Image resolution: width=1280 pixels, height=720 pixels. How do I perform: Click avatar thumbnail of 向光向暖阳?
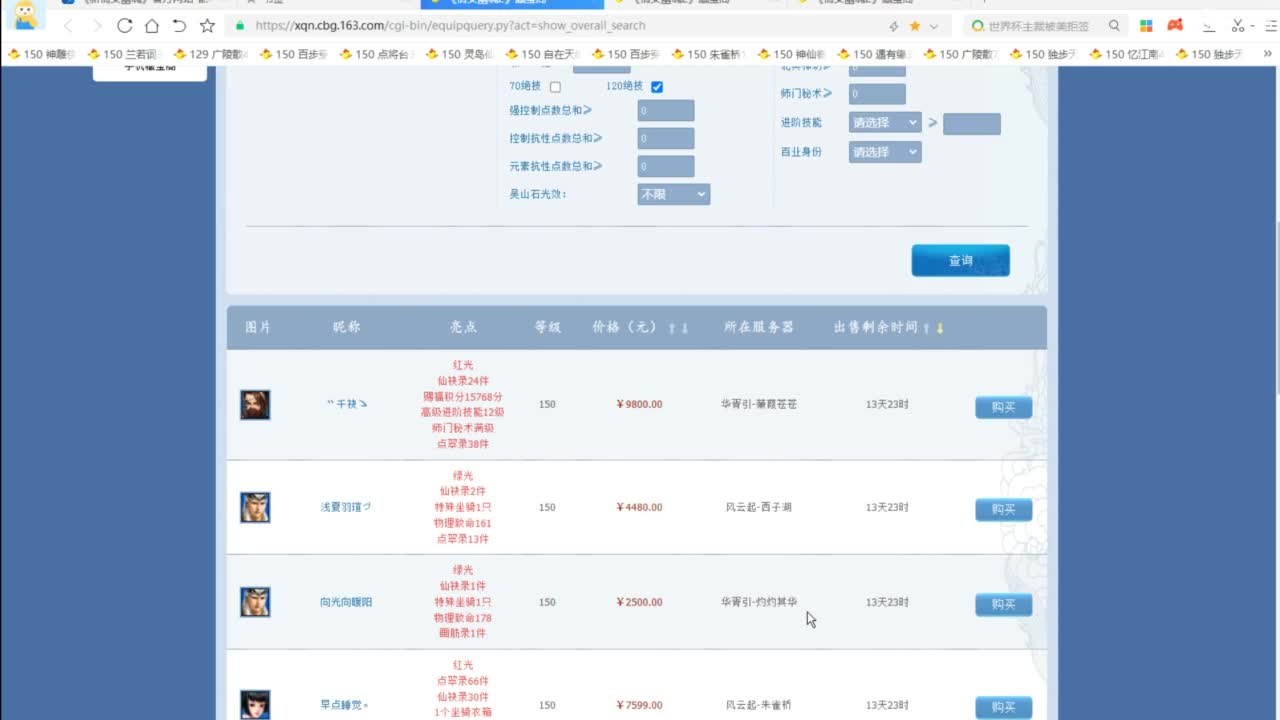[x=255, y=602]
